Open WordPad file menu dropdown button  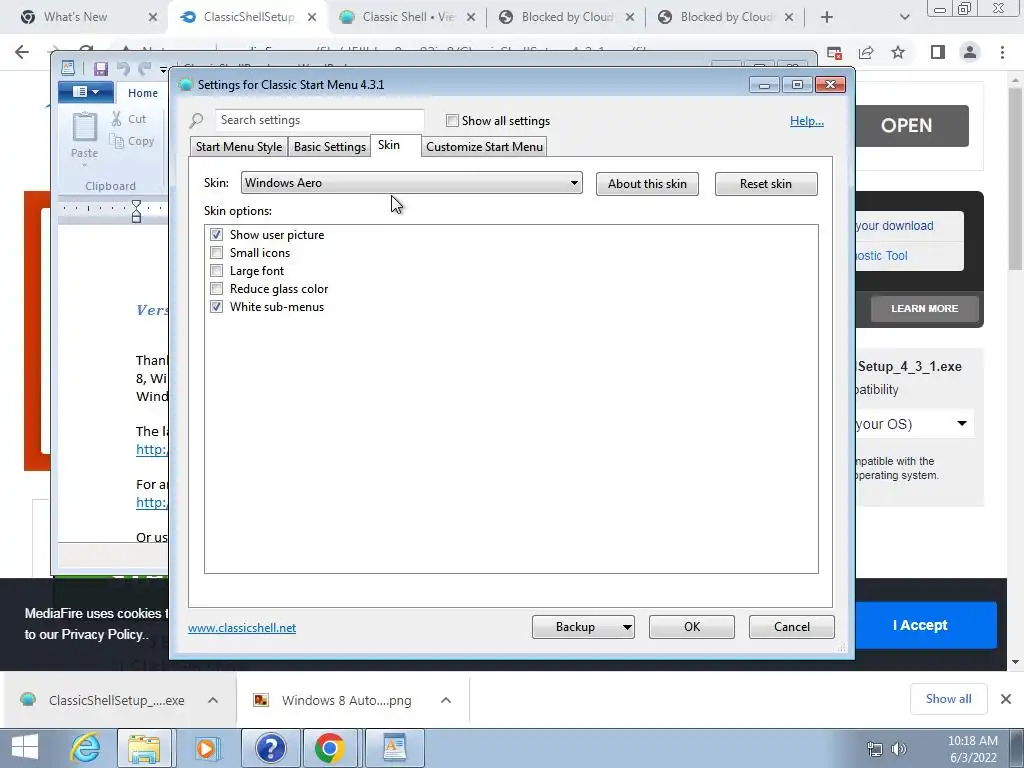[x=86, y=92]
